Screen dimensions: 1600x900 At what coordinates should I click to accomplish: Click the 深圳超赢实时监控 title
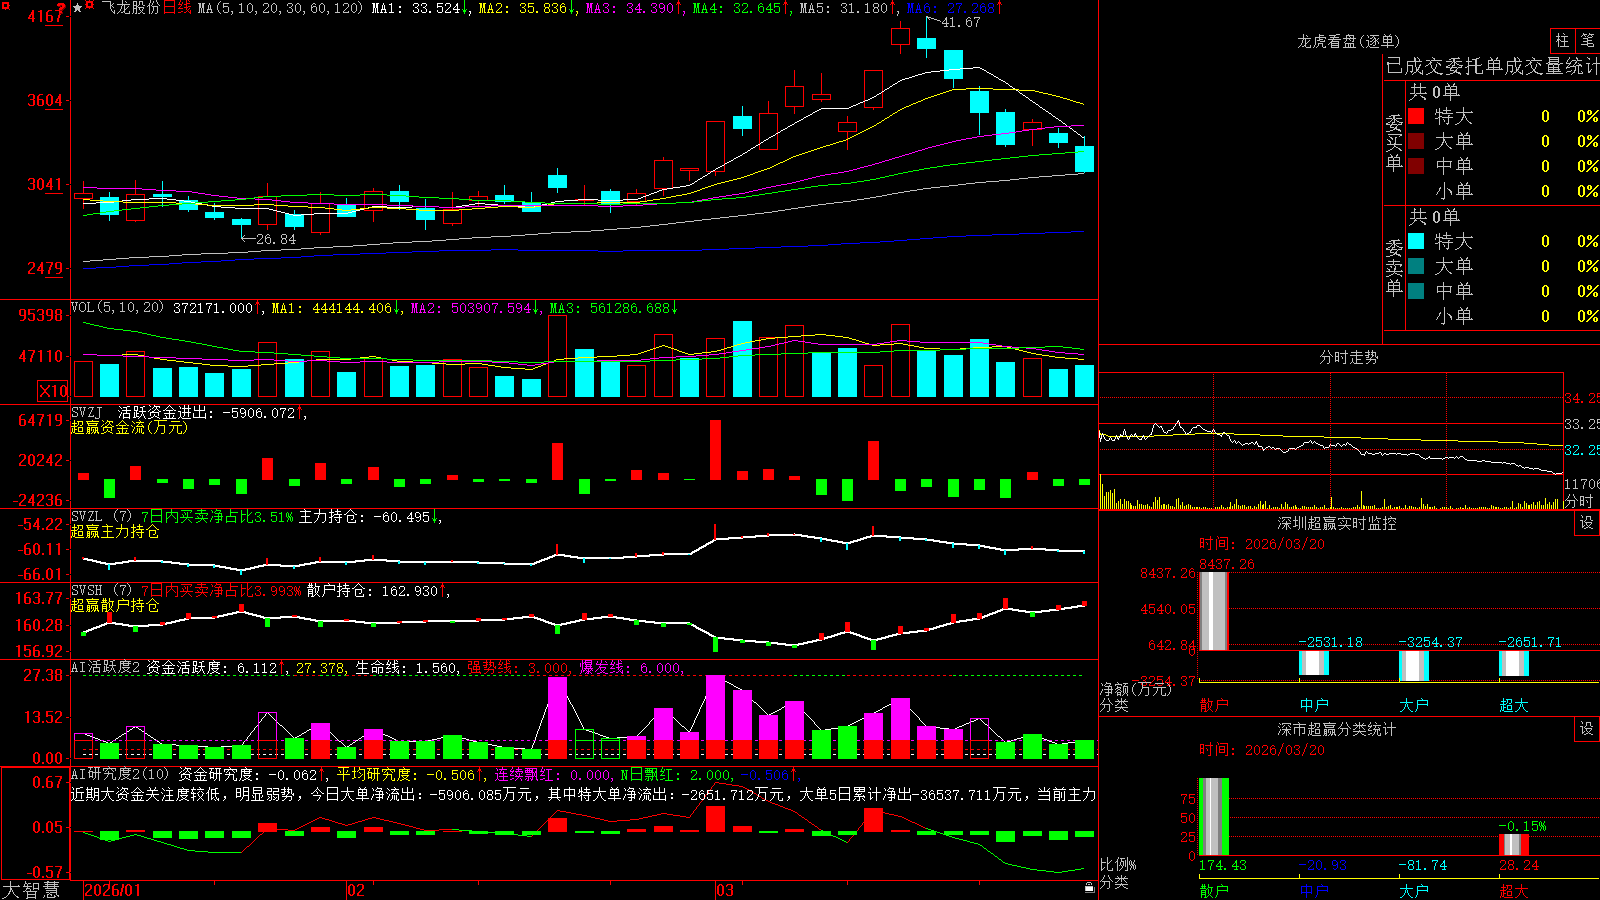click(1337, 523)
